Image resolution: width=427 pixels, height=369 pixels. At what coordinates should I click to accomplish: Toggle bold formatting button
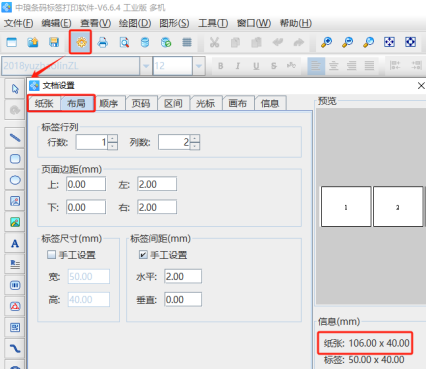pos(220,66)
